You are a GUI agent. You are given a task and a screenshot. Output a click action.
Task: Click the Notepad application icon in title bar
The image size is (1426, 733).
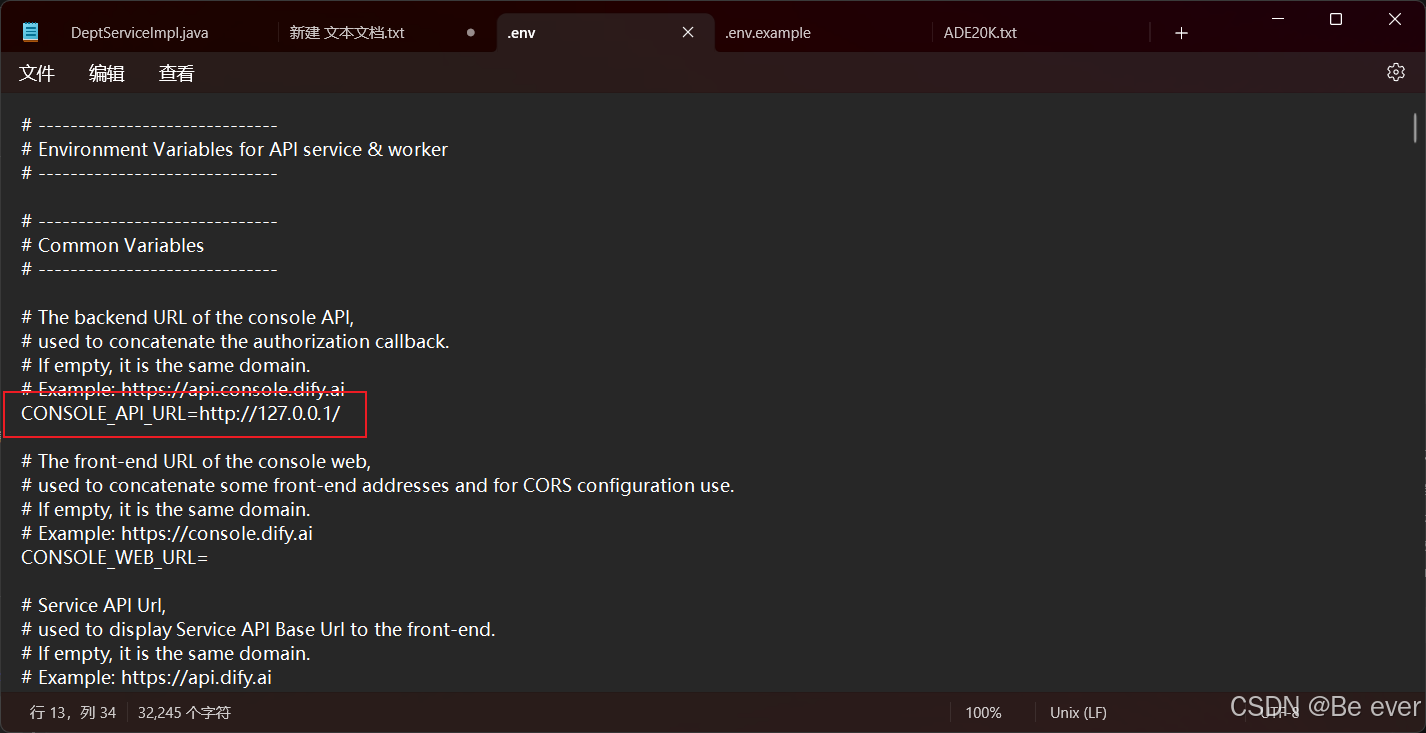(30, 31)
